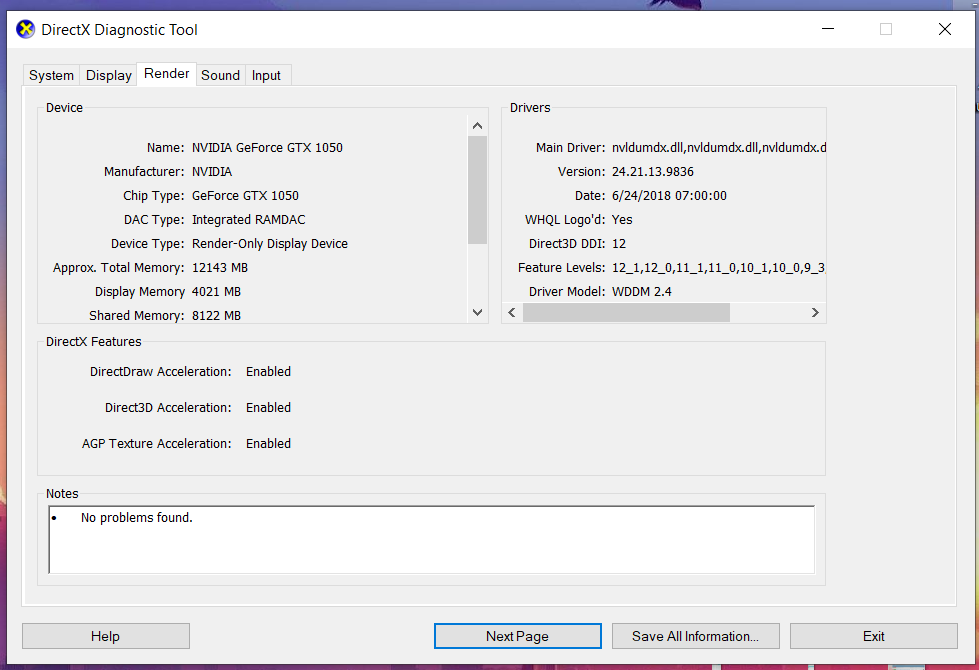Screen dimensions: 979x670
Task: Go to Next Page
Action: click(x=518, y=636)
